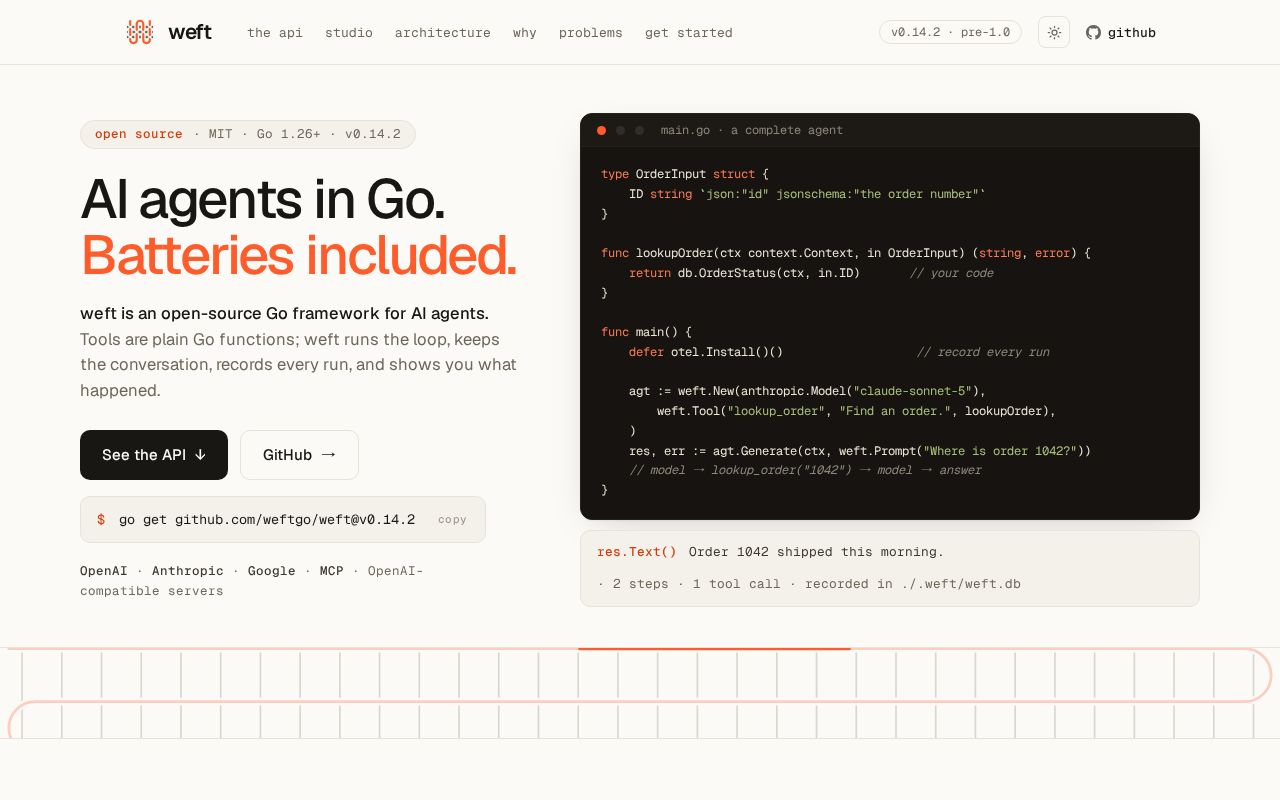Click the 'weft' wordmark in header
This screenshot has width=1280, height=800.
coord(190,32)
